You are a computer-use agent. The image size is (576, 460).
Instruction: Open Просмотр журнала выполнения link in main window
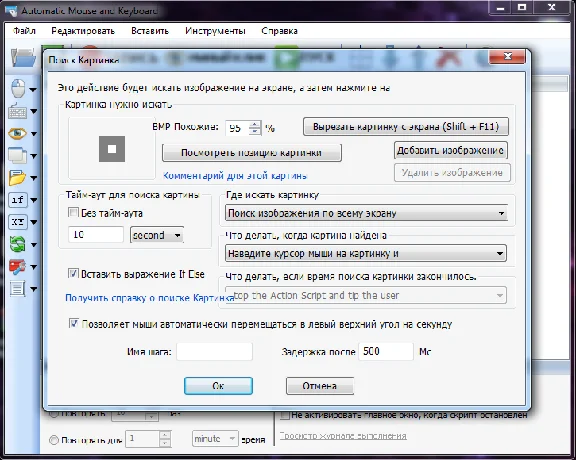[x=343, y=436]
